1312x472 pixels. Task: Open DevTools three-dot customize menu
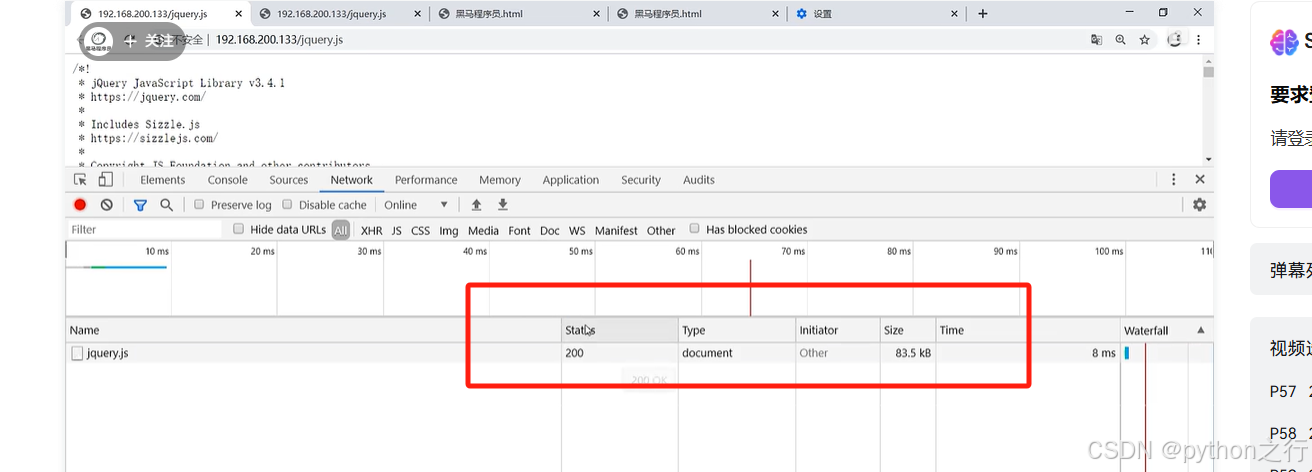tap(1174, 180)
